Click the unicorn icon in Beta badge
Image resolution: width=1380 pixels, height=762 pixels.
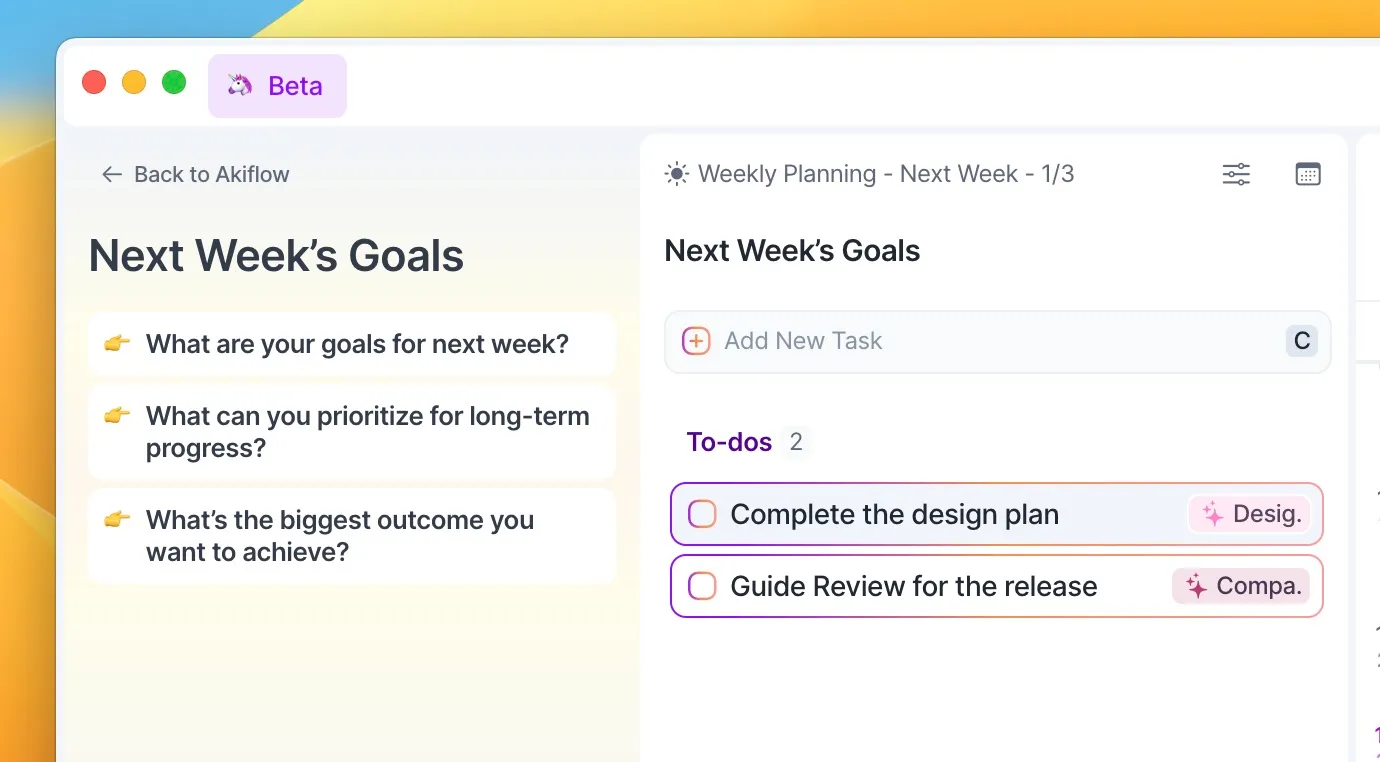[x=240, y=85]
